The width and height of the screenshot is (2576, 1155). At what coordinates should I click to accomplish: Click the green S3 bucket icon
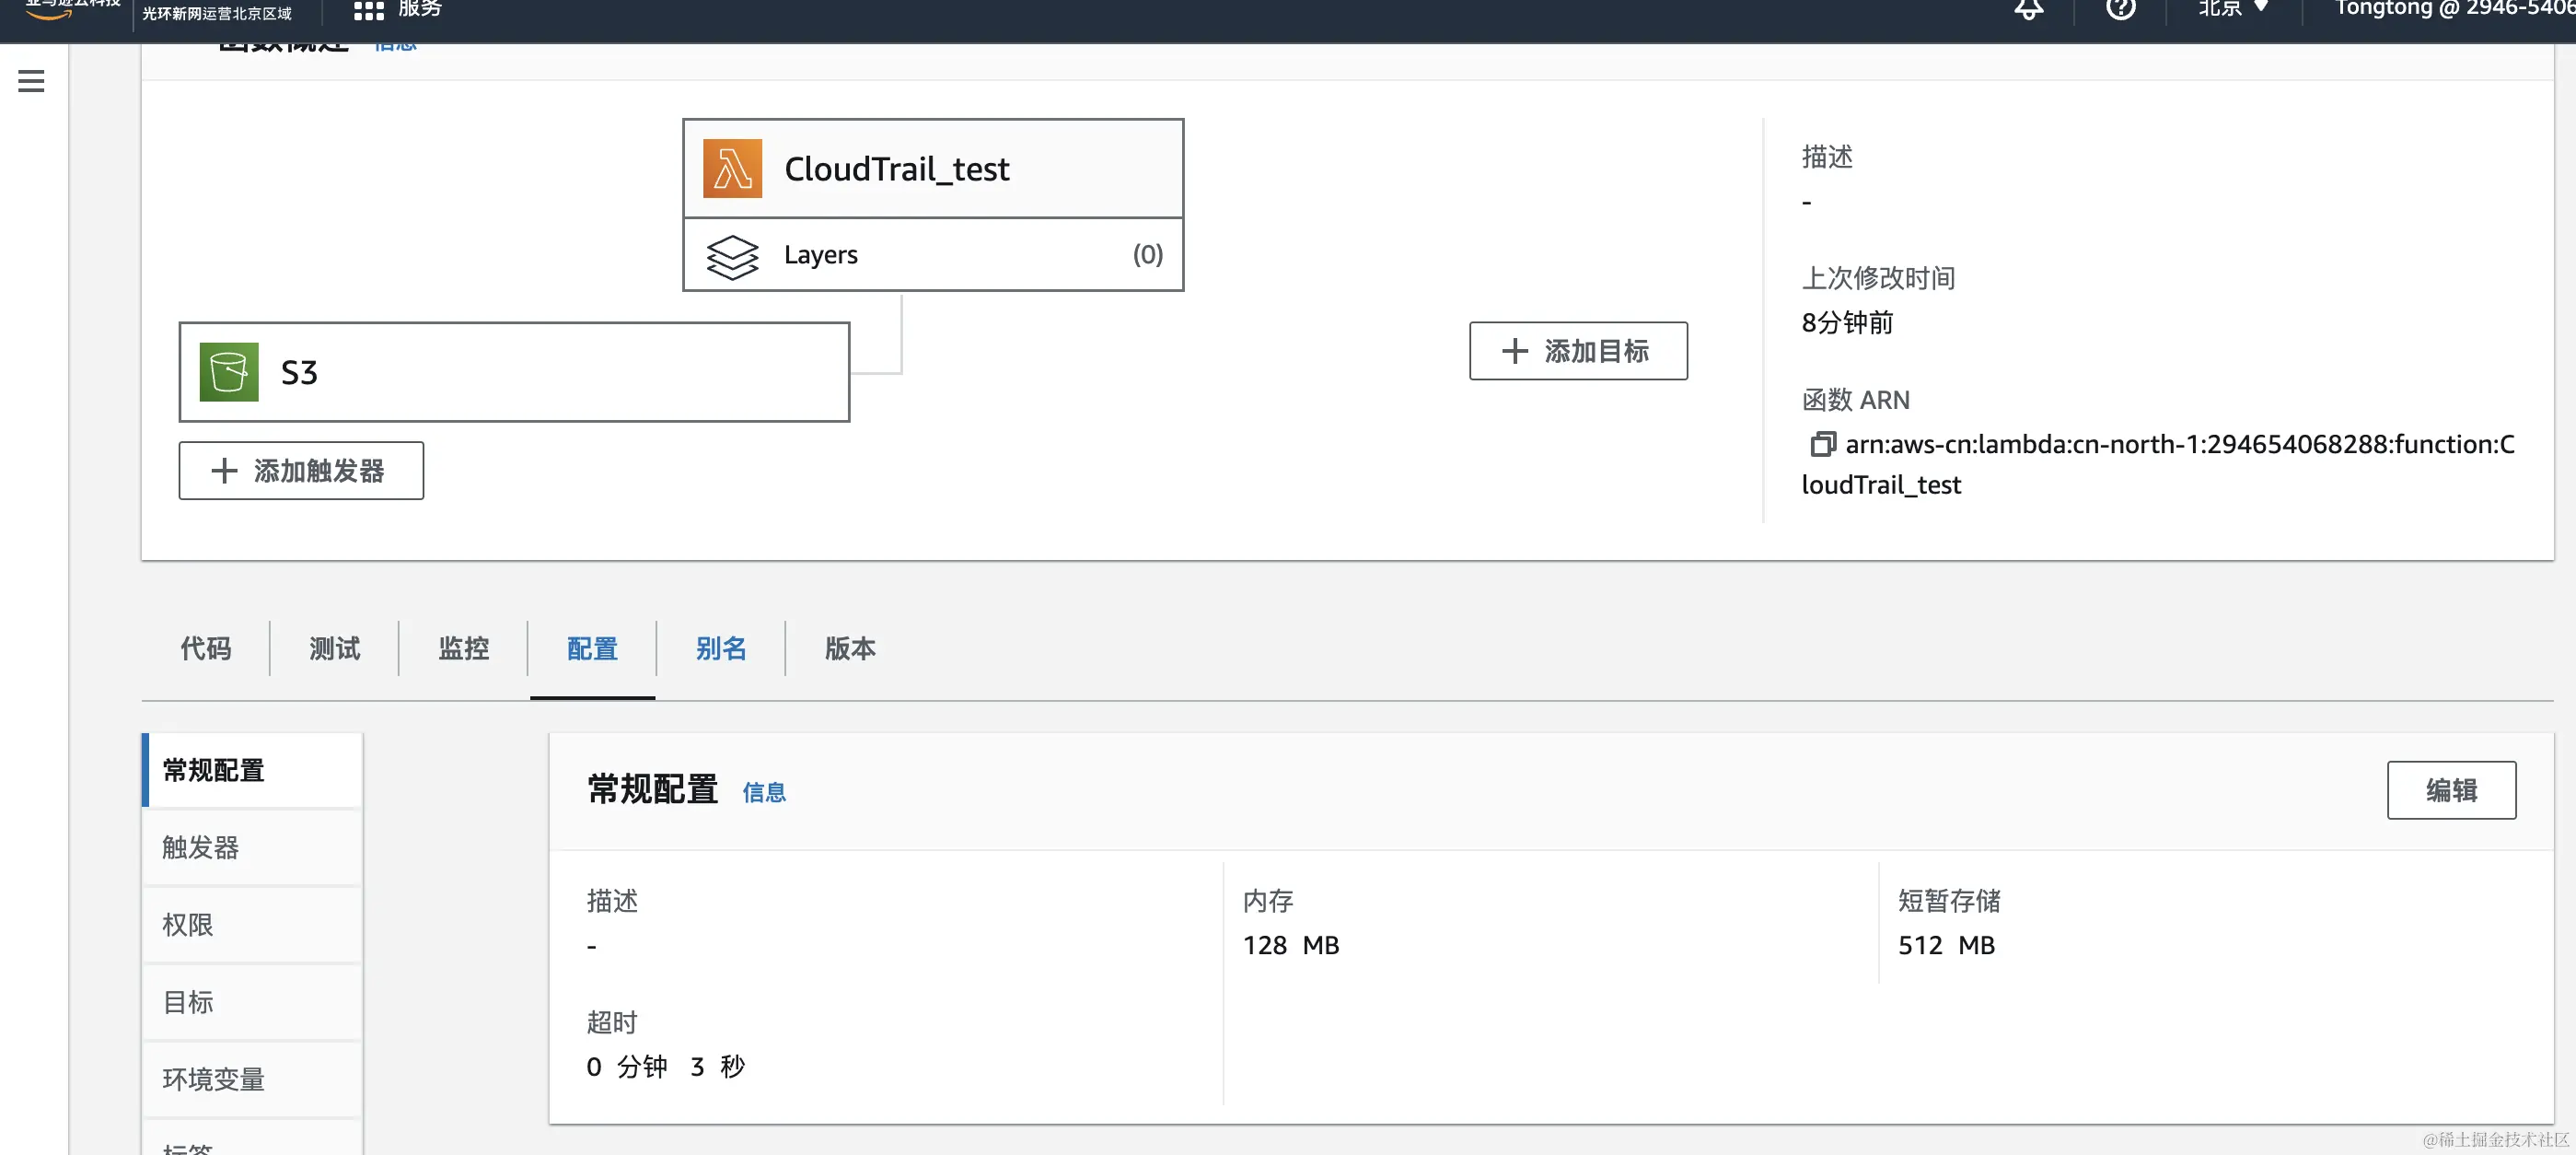(x=229, y=372)
